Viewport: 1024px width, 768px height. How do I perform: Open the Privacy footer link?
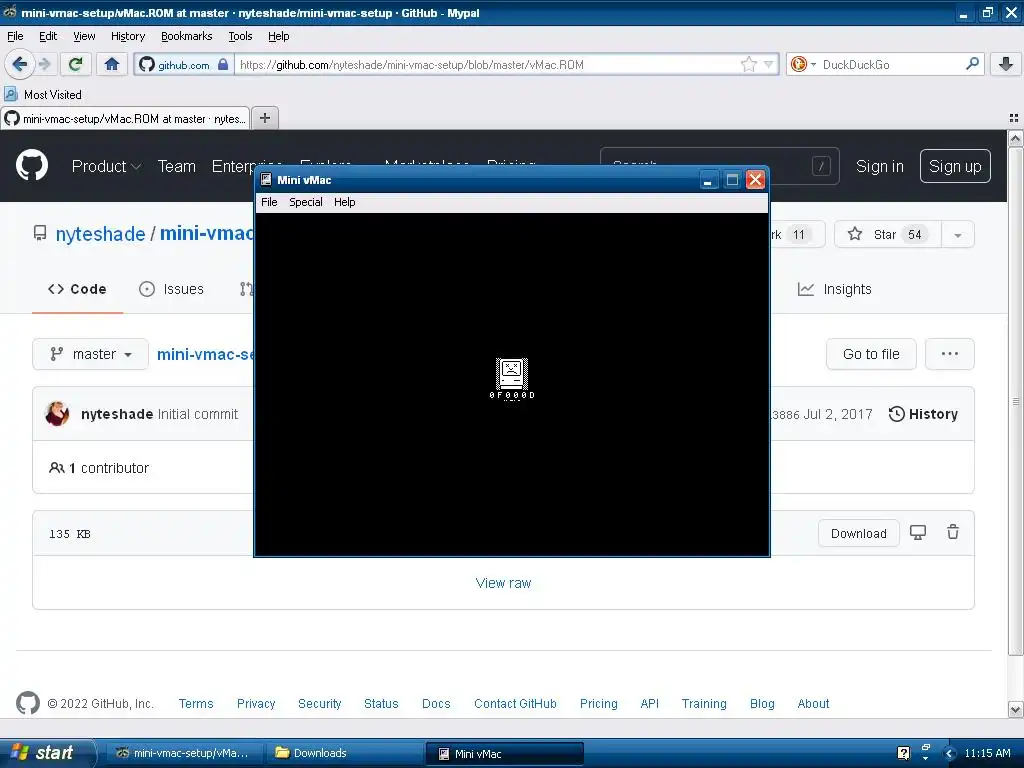coord(256,703)
